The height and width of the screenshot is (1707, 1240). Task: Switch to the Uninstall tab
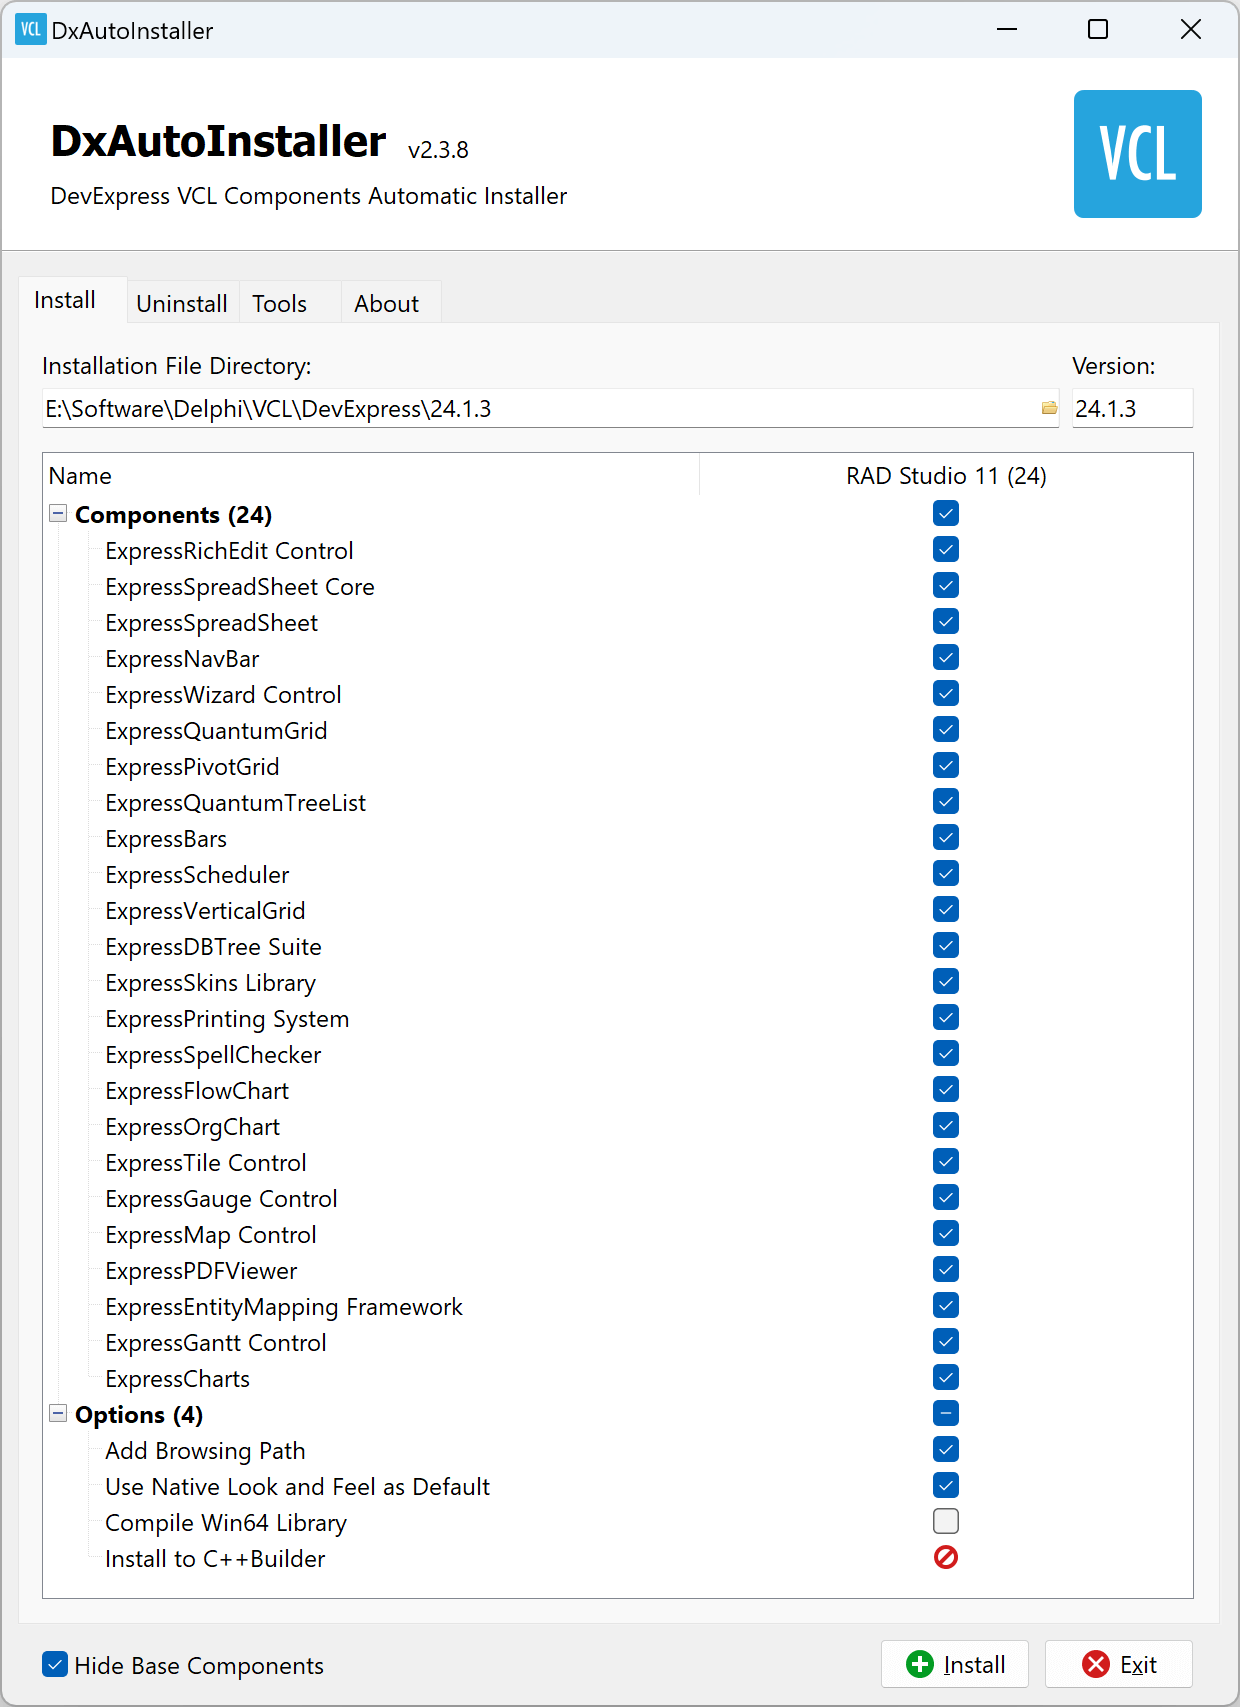pyautogui.click(x=182, y=303)
